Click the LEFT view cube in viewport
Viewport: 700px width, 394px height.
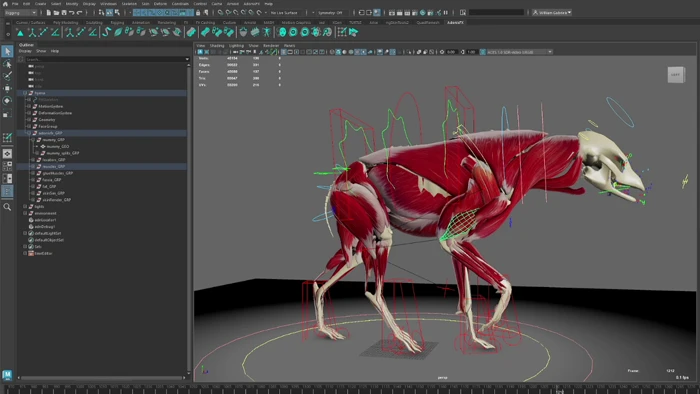pyautogui.click(x=676, y=75)
